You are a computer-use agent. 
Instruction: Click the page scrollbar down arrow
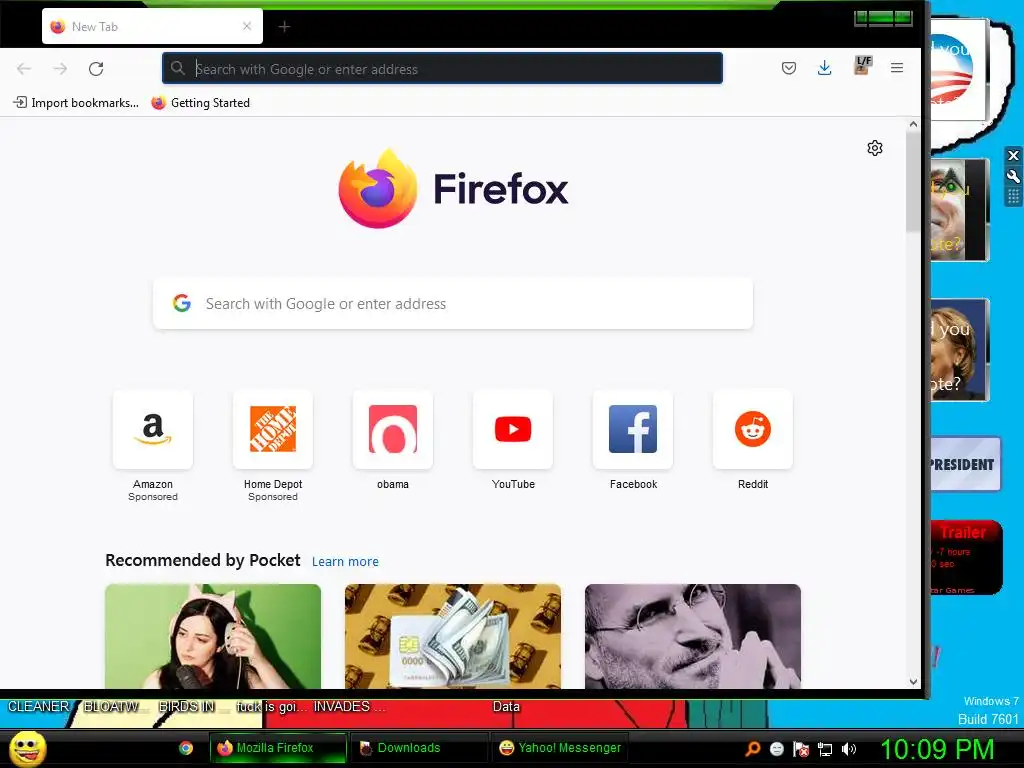tap(913, 682)
